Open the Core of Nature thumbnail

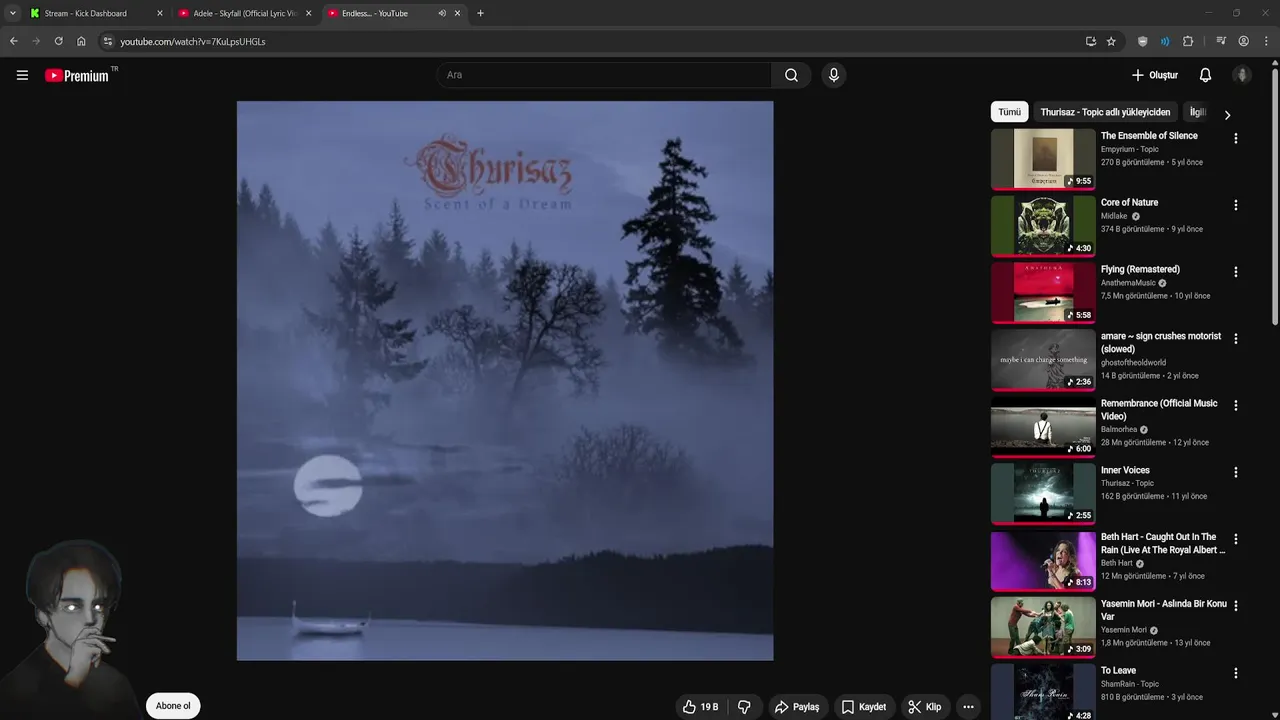point(1043,225)
